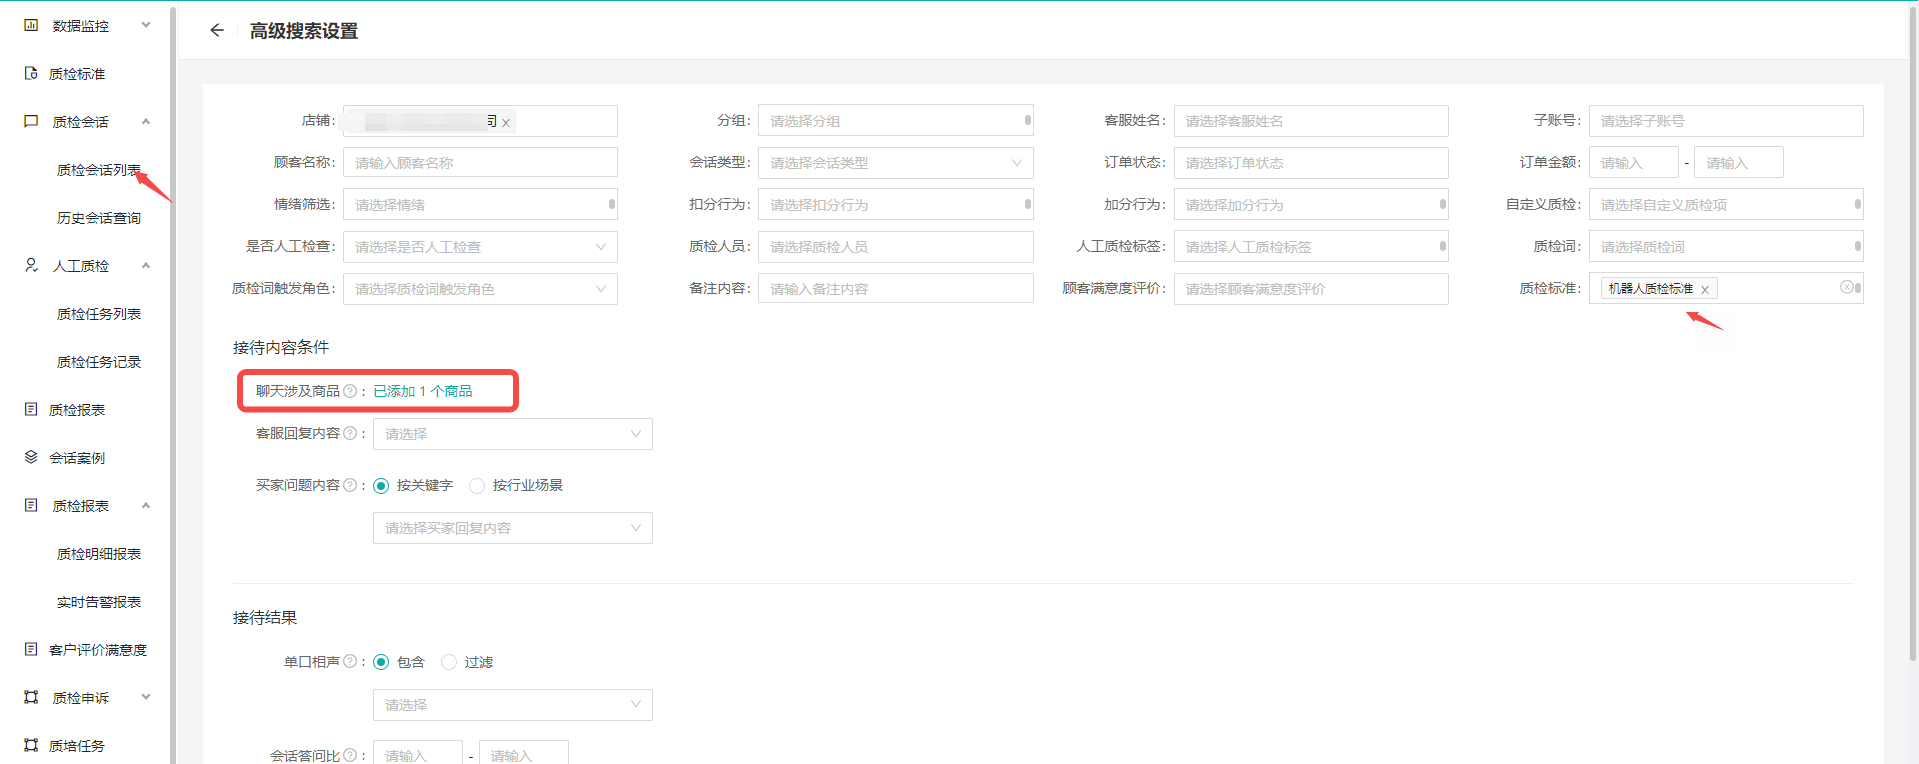Click the 顾客名称 input field
This screenshot has width=1919, height=764.
pyautogui.click(x=480, y=162)
